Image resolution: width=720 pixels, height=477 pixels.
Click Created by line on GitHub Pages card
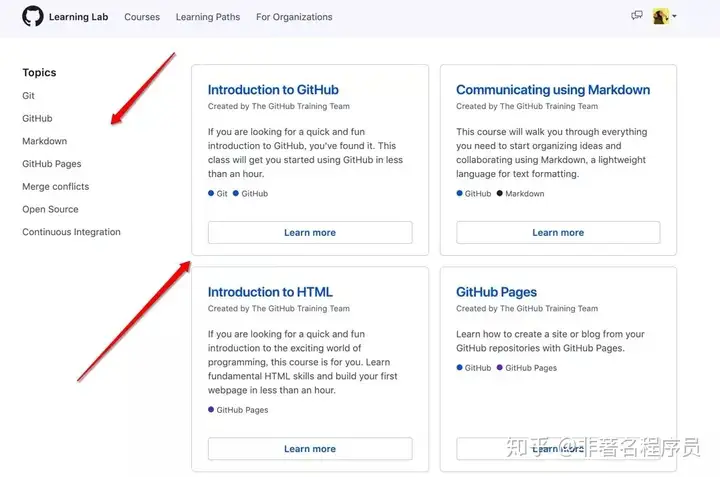coord(527,309)
